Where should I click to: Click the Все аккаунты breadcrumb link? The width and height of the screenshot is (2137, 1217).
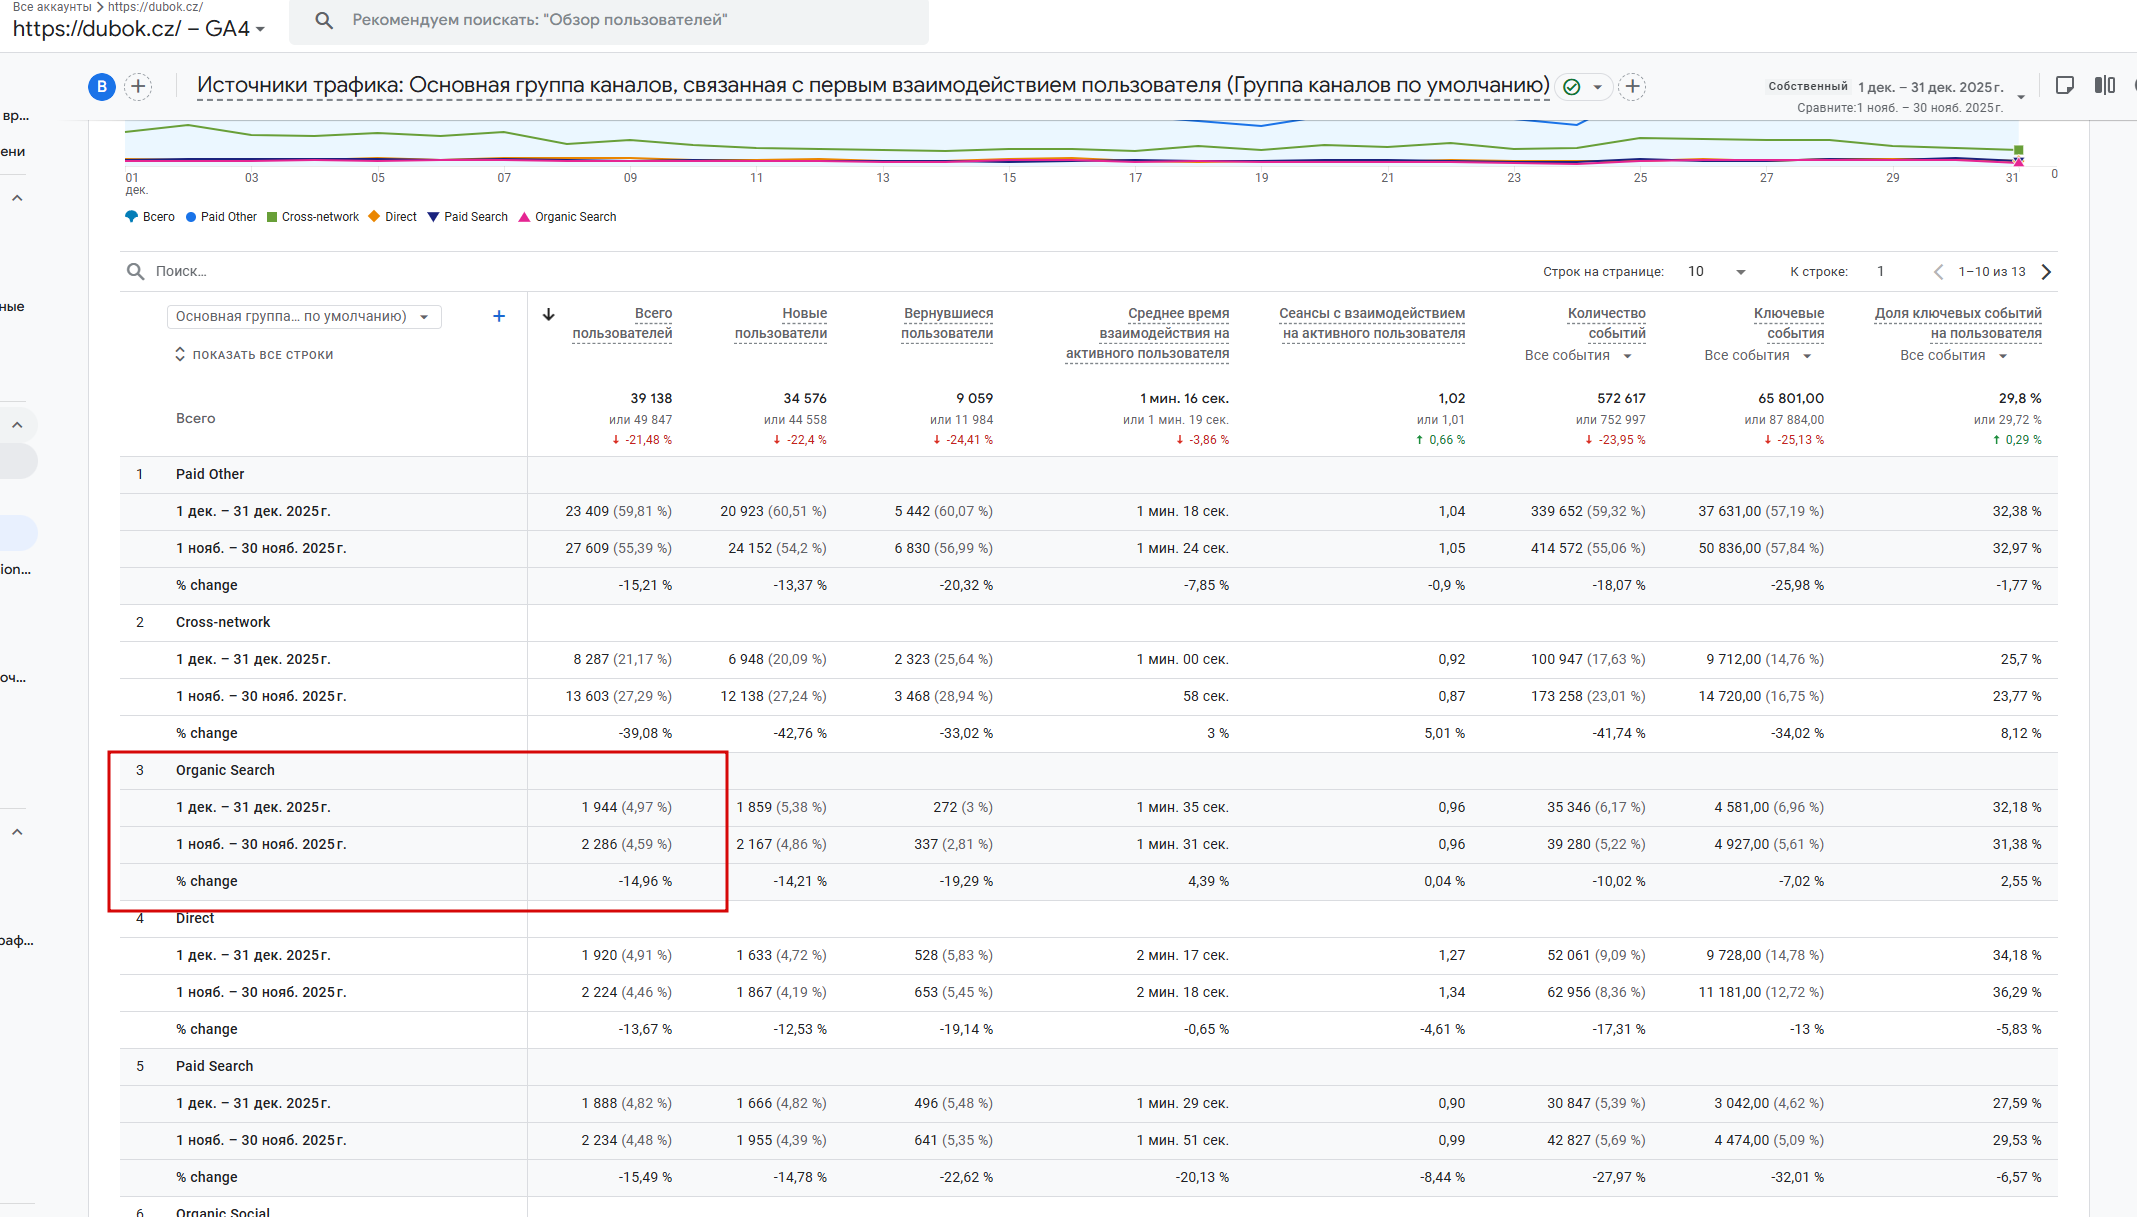point(51,7)
